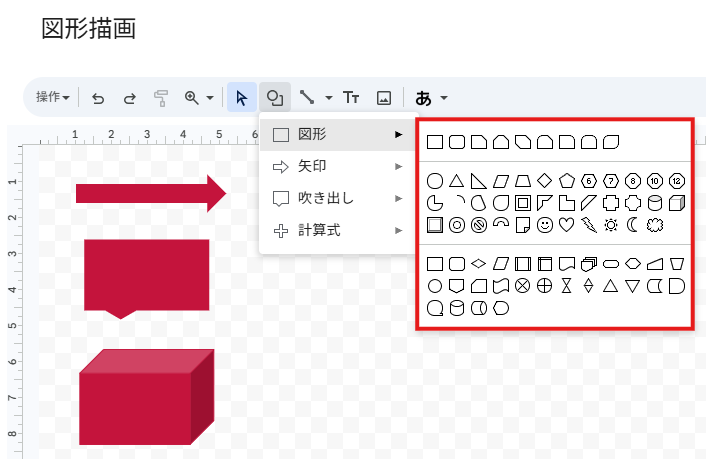Choose the pentagon shape
706x459 pixels.
567,181
